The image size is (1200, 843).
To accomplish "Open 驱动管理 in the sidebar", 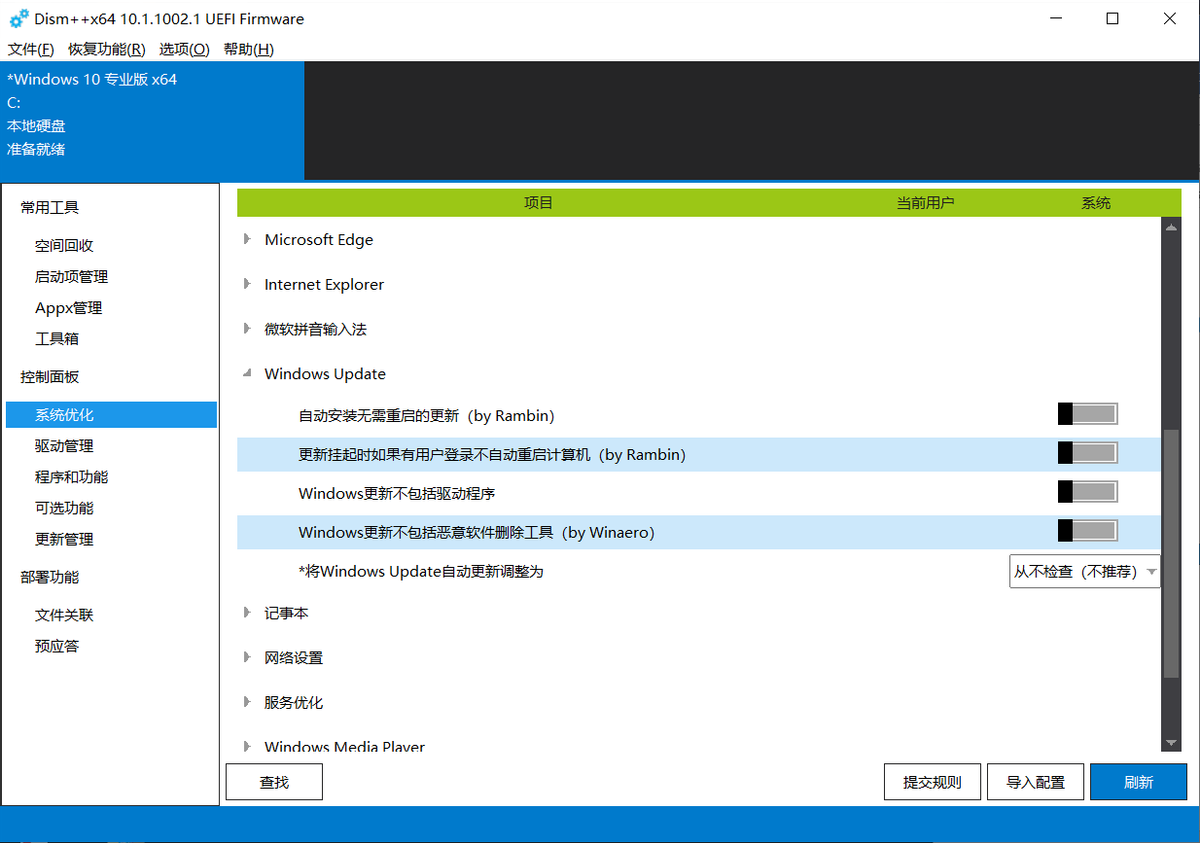I will pos(64,446).
